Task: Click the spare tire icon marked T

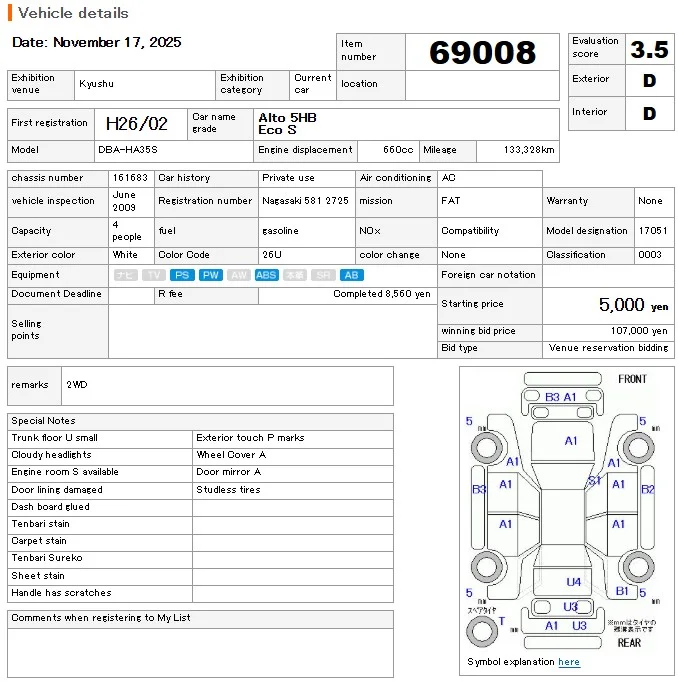Action: (x=482, y=631)
